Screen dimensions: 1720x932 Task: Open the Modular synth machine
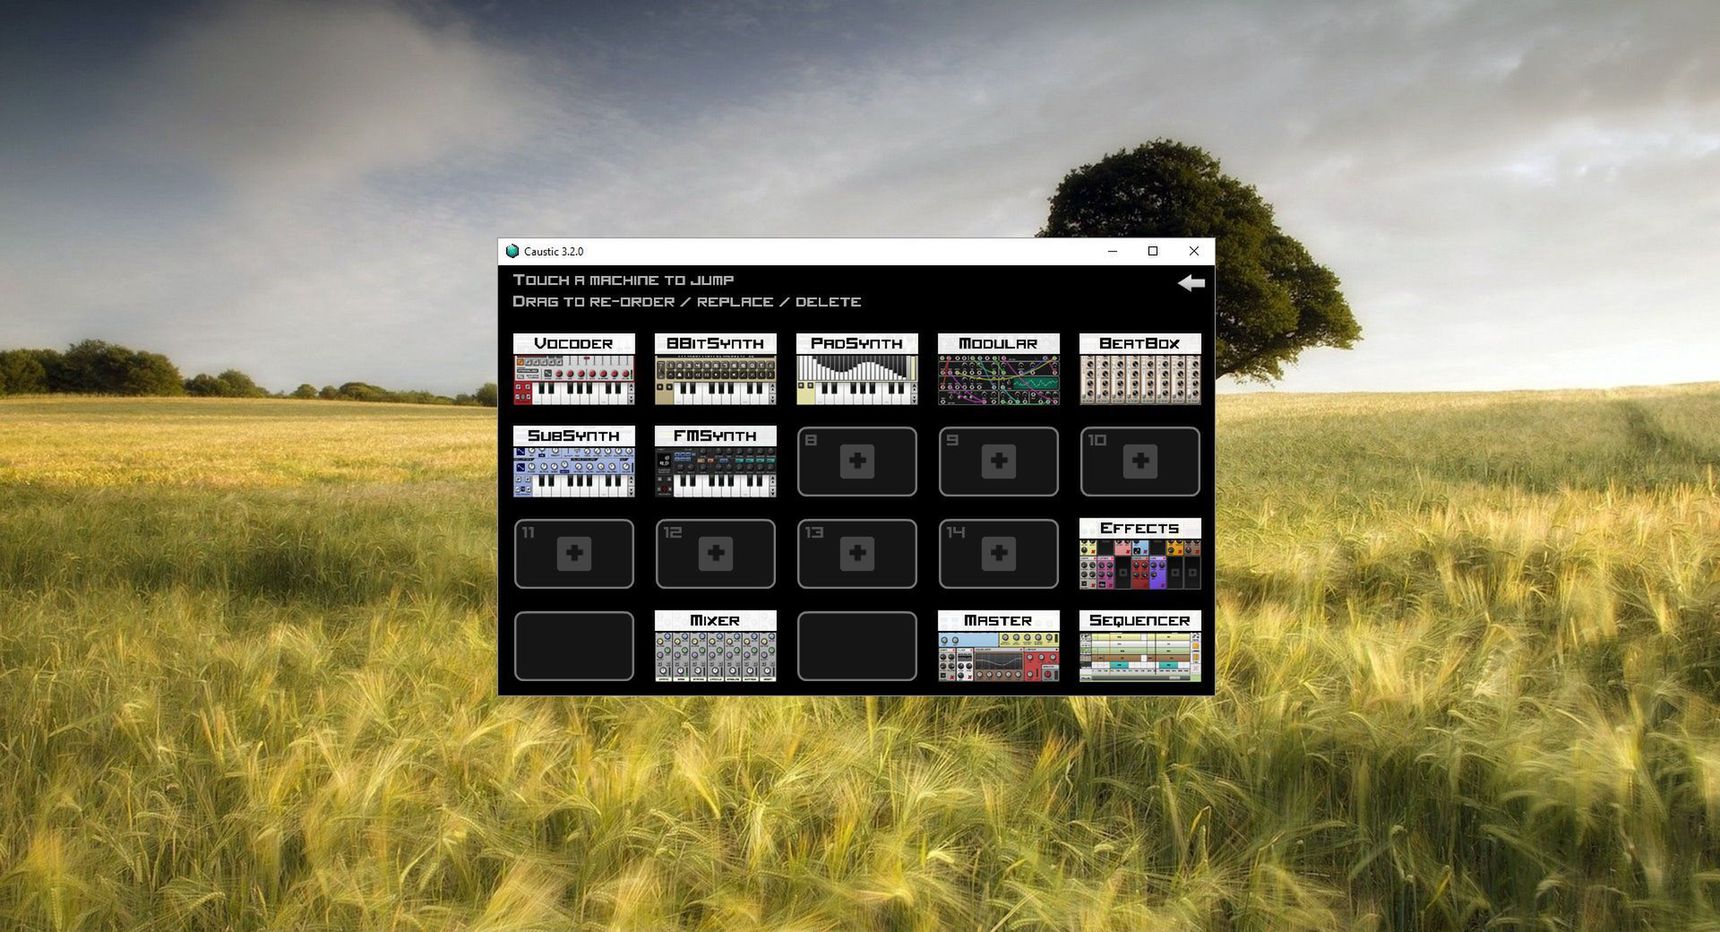pos(998,369)
